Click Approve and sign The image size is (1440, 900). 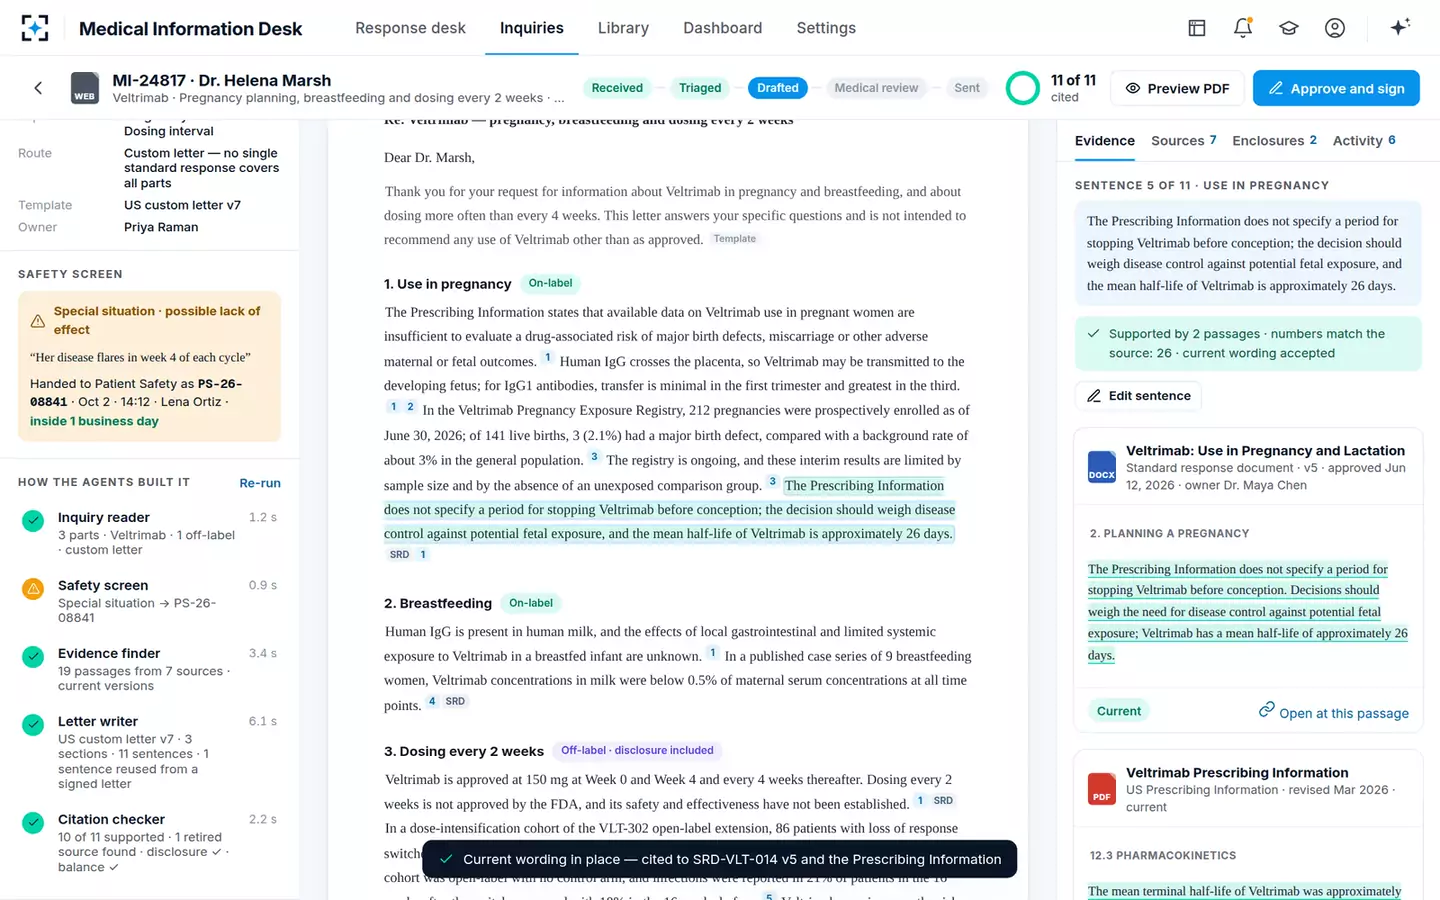pyautogui.click(x=1336, y=88)
